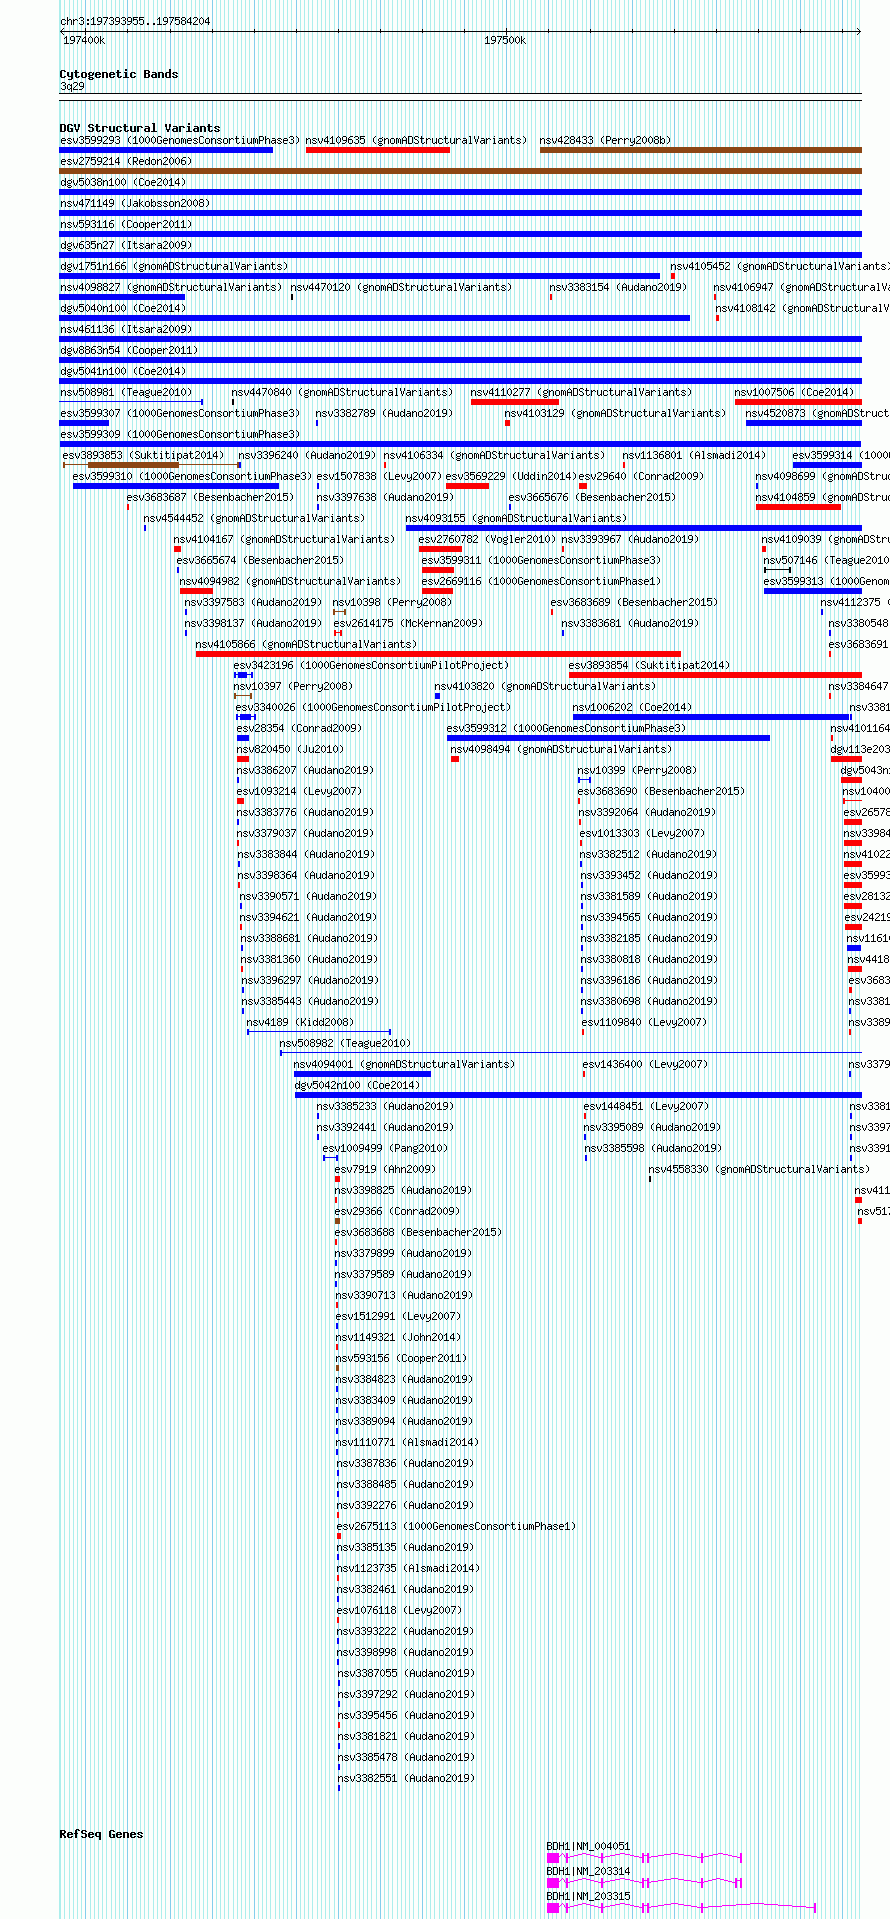This screenshot has height=1919, width=890.
Task: Open dgv5040n100 (Coe2014) label
Action: pos(123,309)
